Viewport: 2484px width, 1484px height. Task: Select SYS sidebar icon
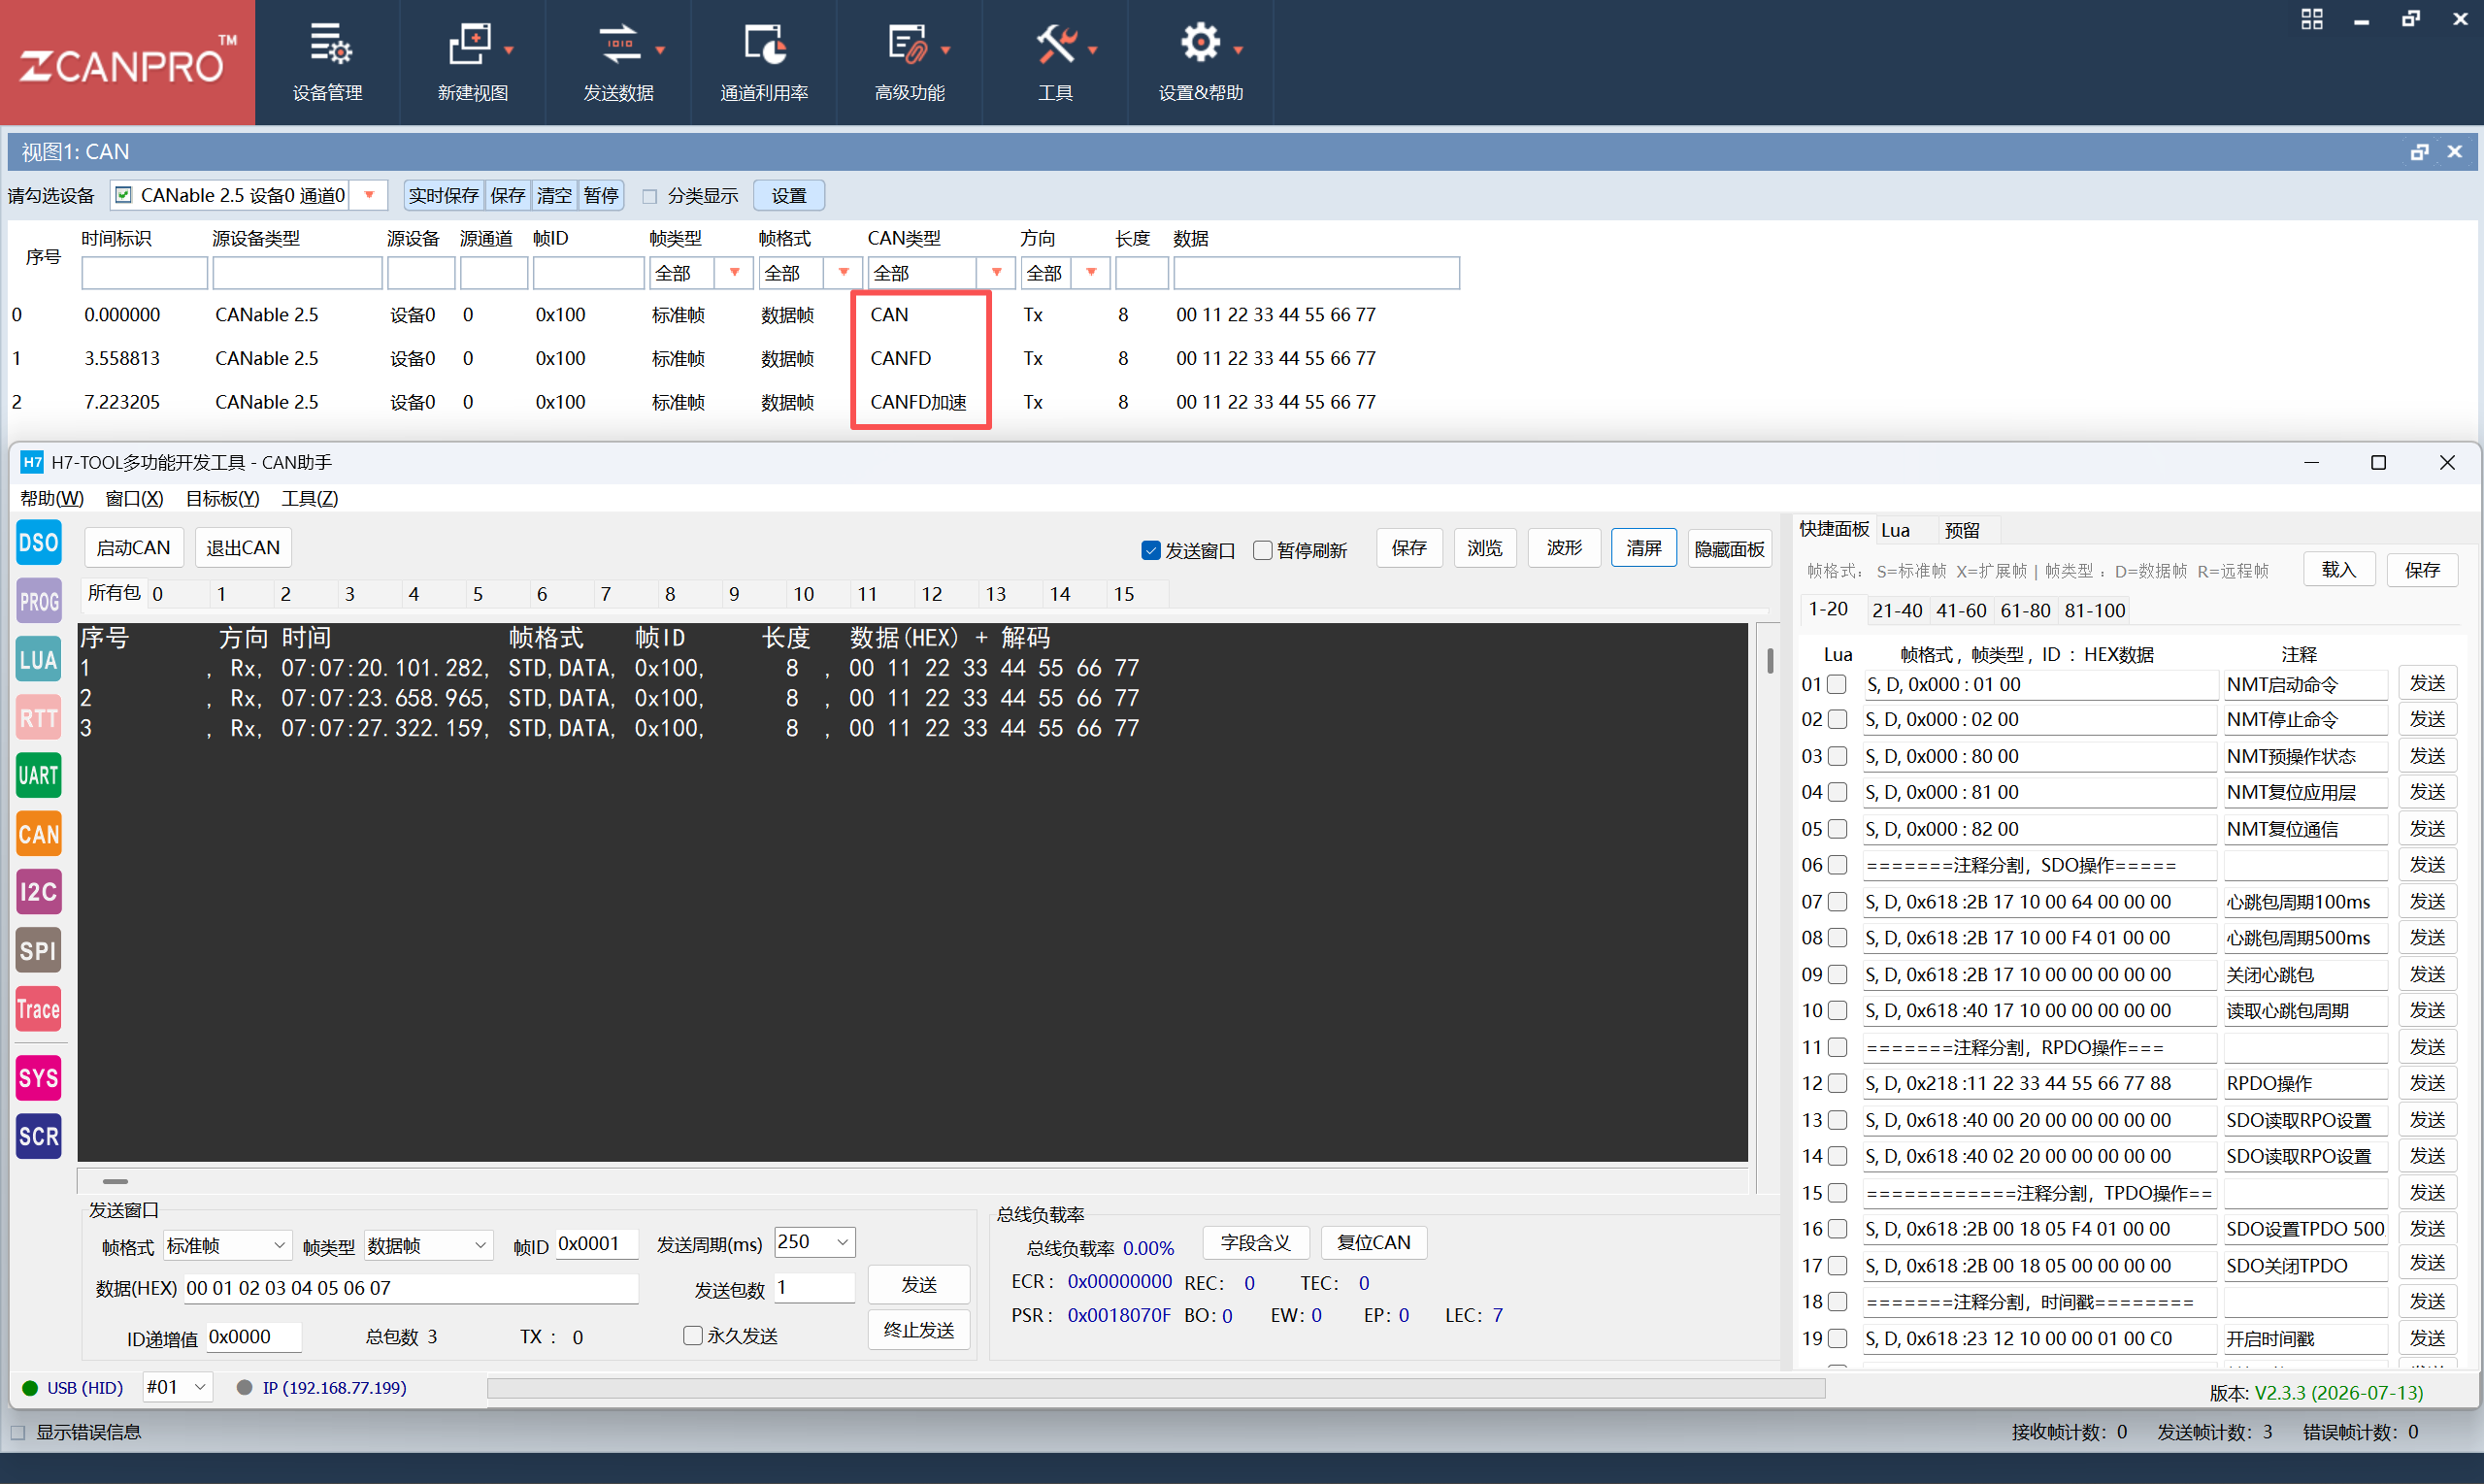click(39, 1078)
